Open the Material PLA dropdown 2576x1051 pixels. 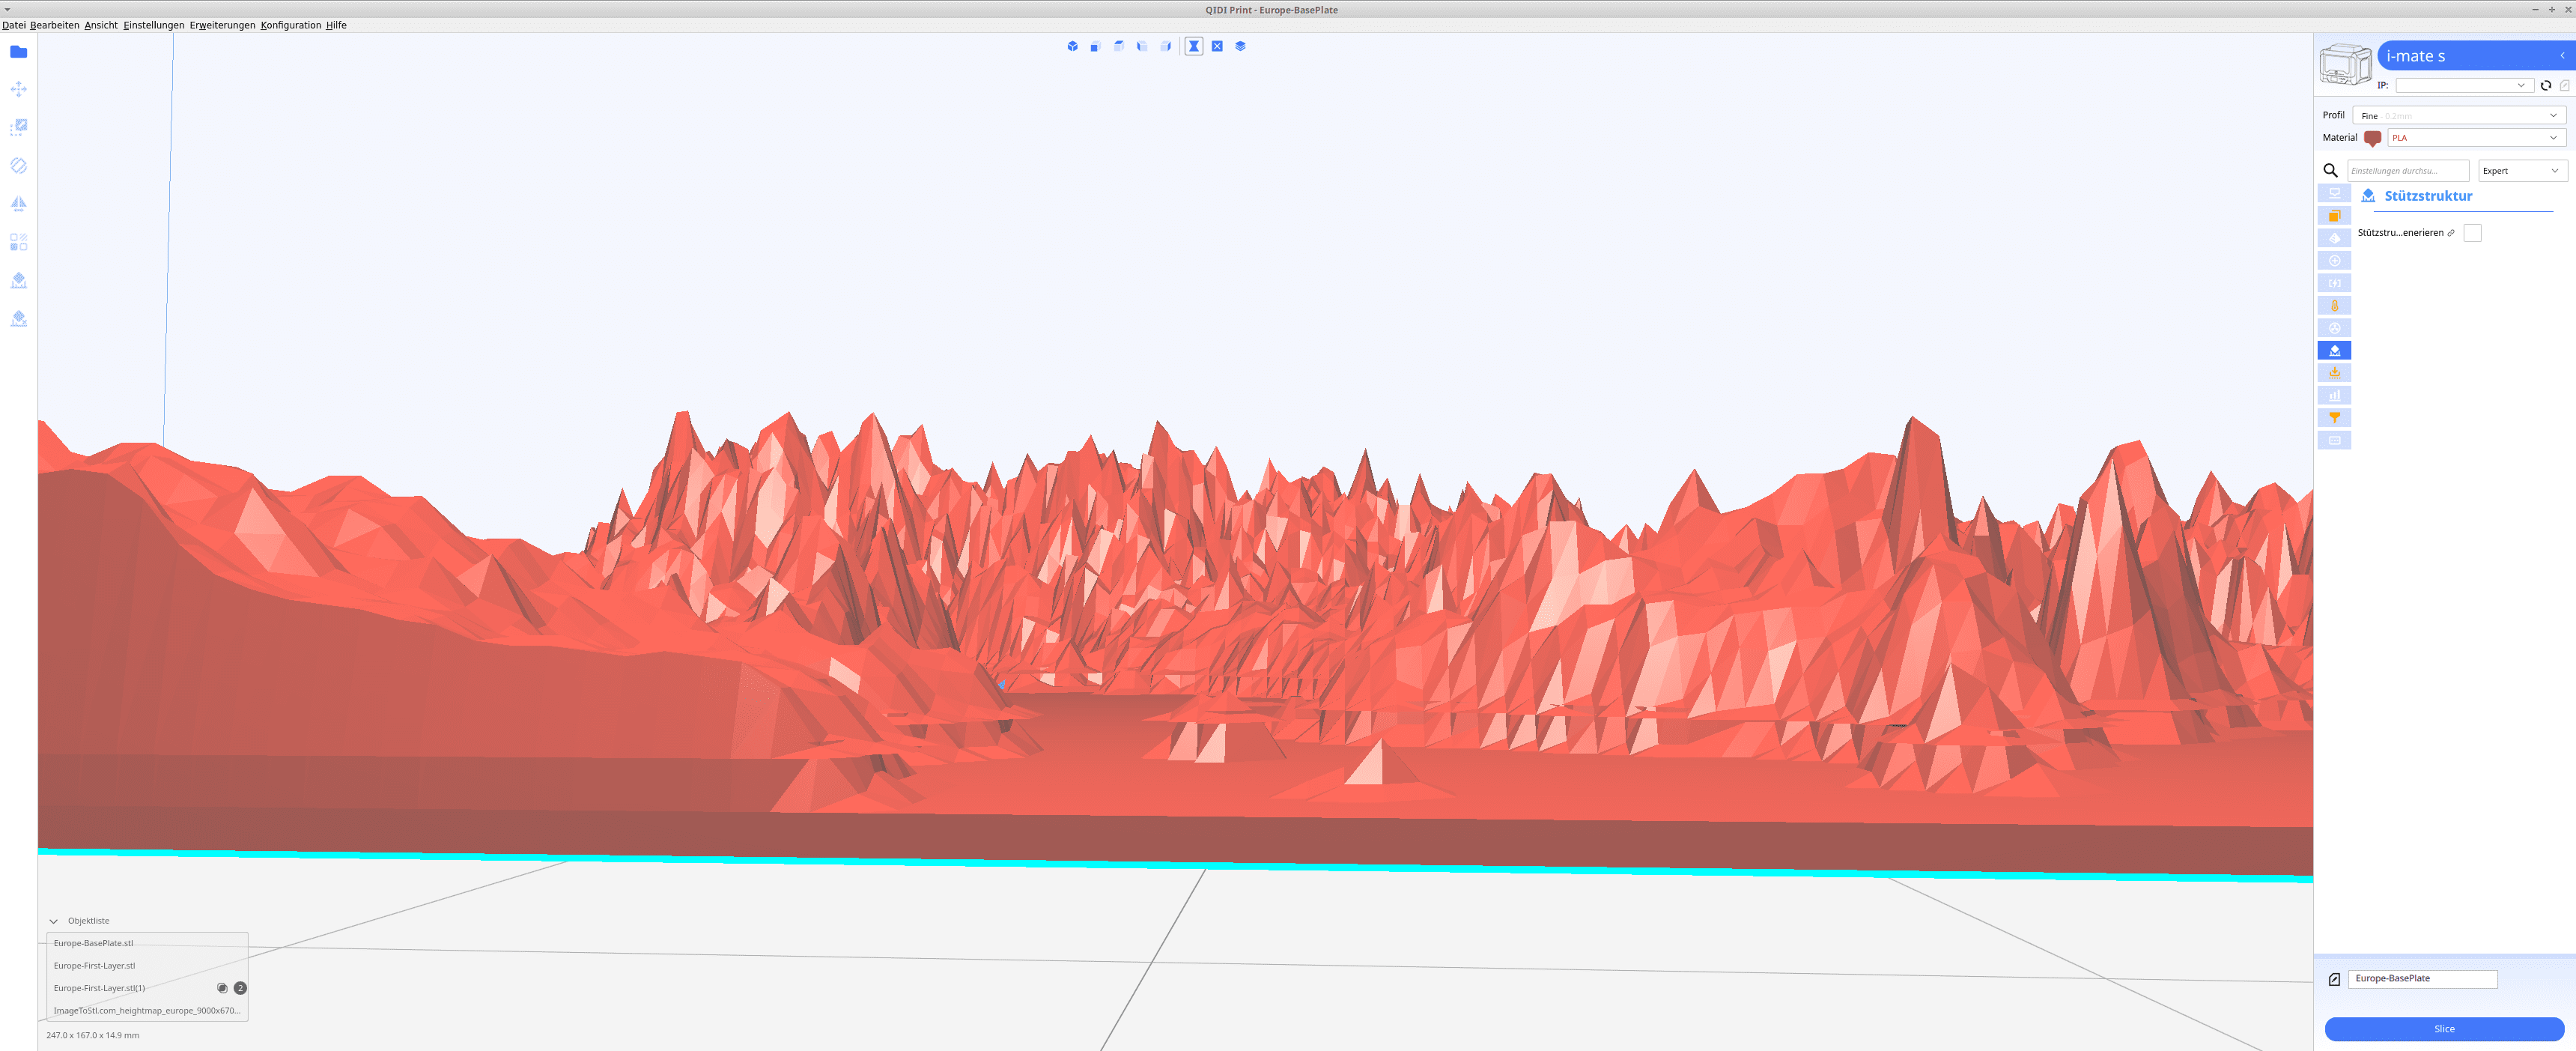tap(2476, 138)
